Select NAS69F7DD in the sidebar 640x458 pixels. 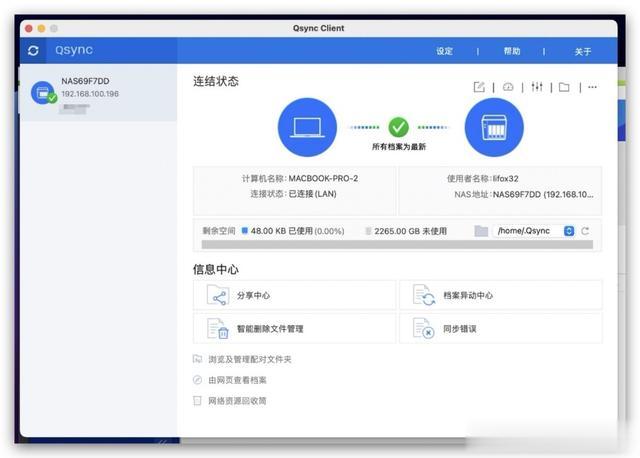(x=98, y=93)
